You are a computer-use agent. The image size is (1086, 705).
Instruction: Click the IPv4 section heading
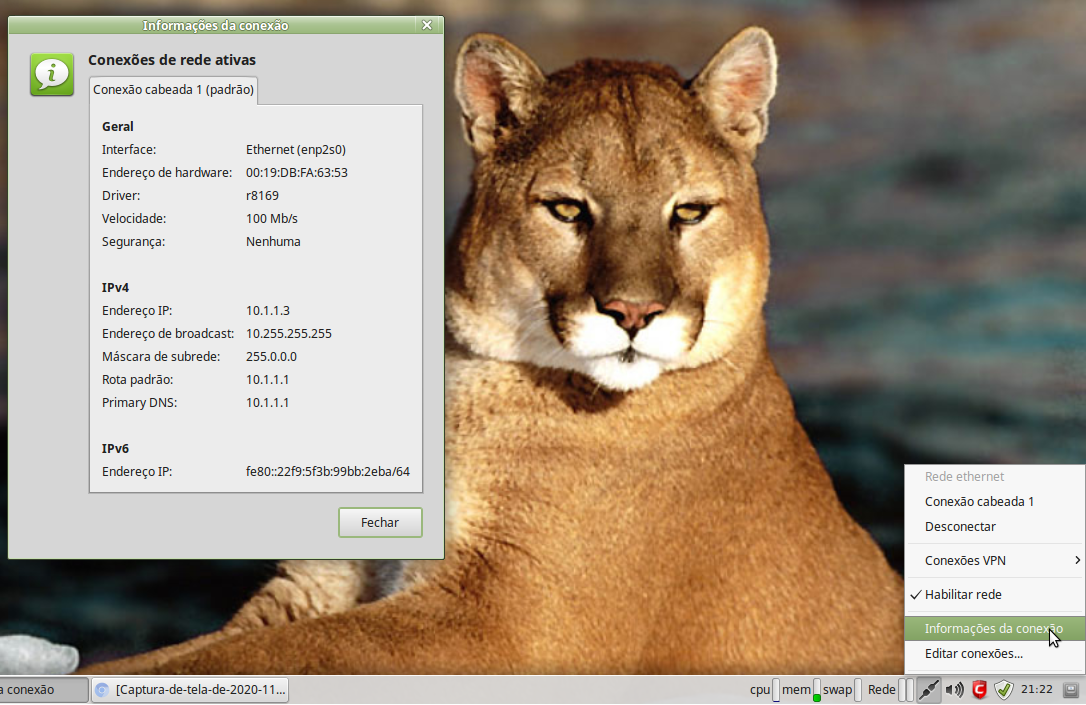[115, 287]
